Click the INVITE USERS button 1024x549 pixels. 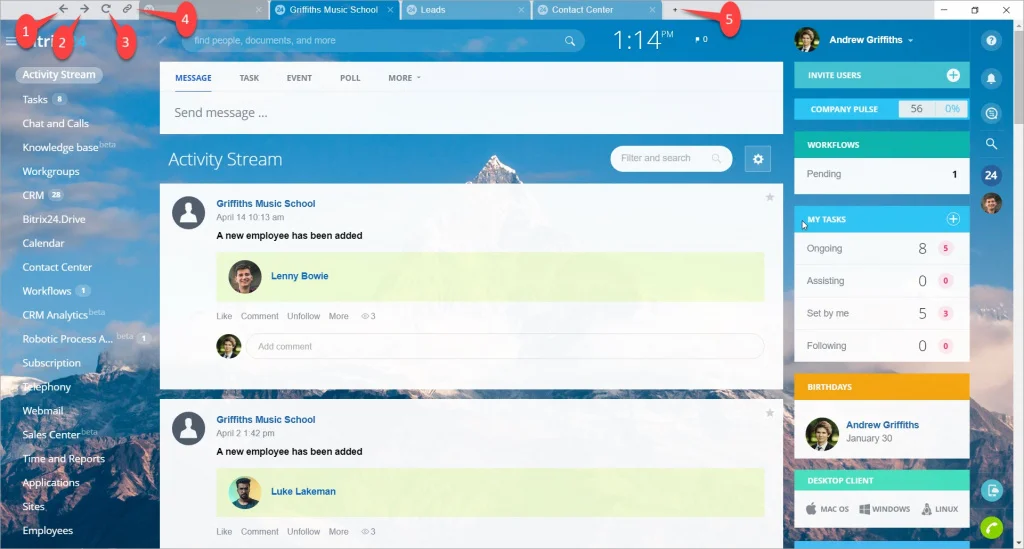[882, 75]
